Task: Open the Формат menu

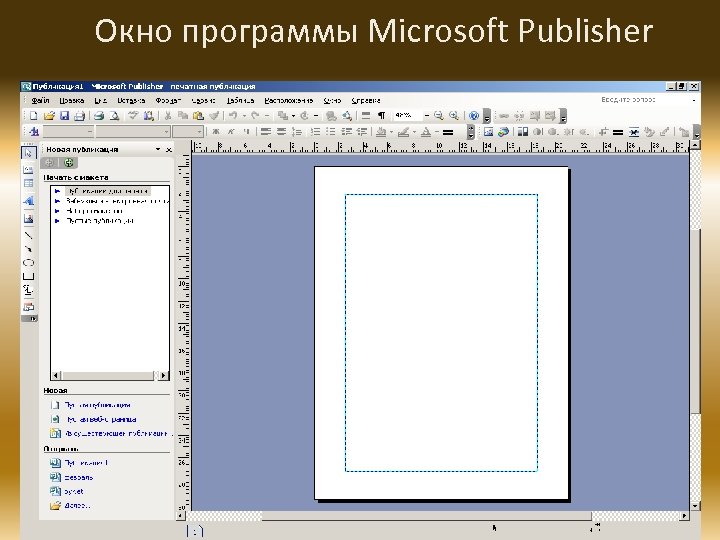Action: tap(168, 100)
